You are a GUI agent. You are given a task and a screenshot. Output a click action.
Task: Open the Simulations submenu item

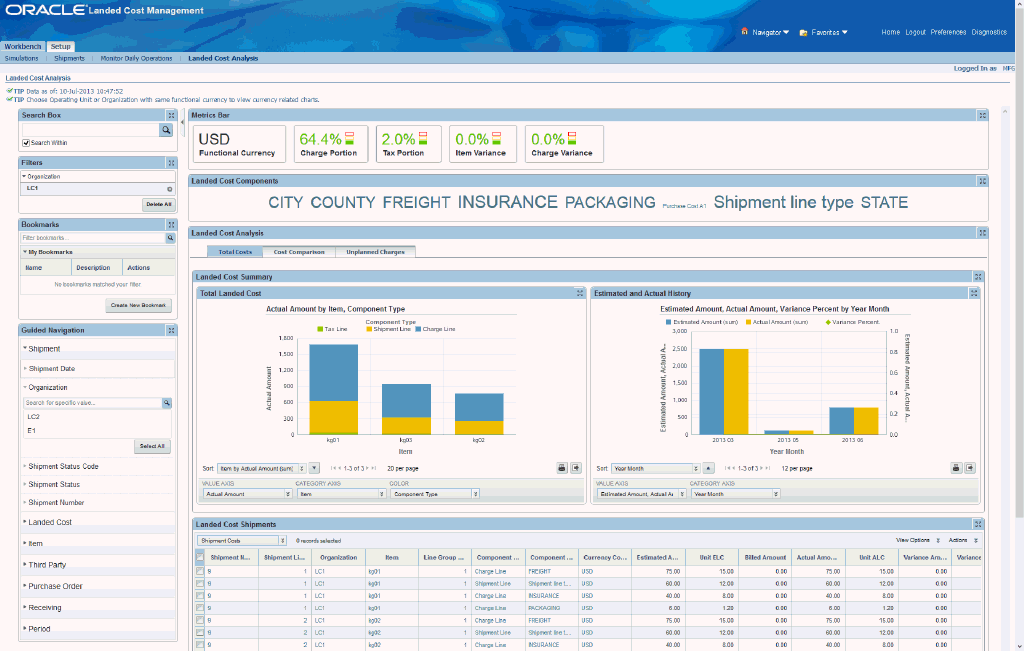click(22, 58)
